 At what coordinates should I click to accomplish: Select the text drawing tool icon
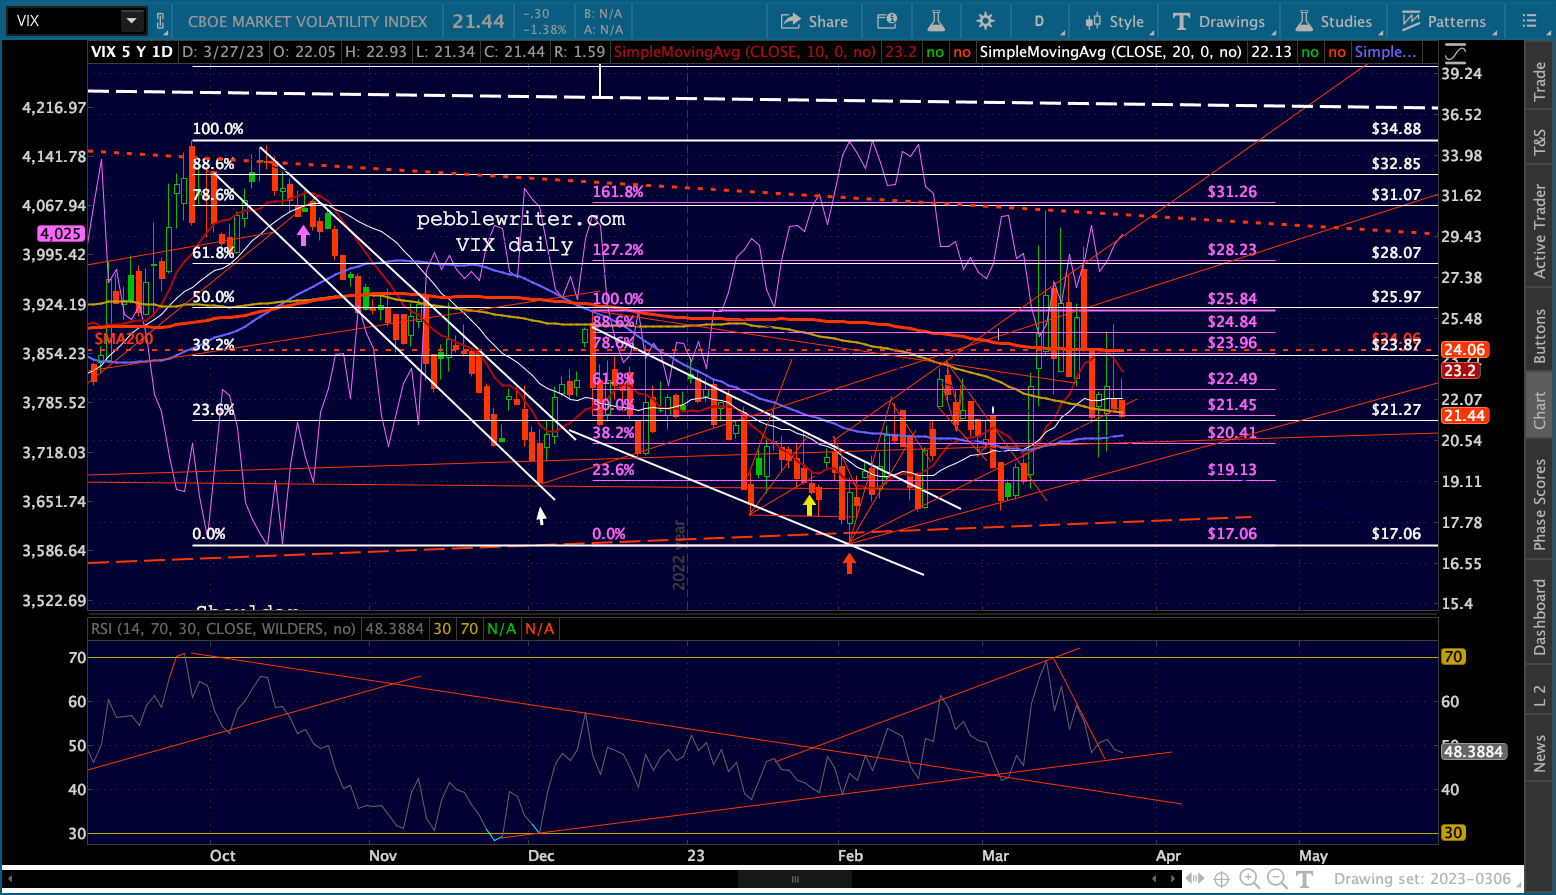(x=1305, y=880)
